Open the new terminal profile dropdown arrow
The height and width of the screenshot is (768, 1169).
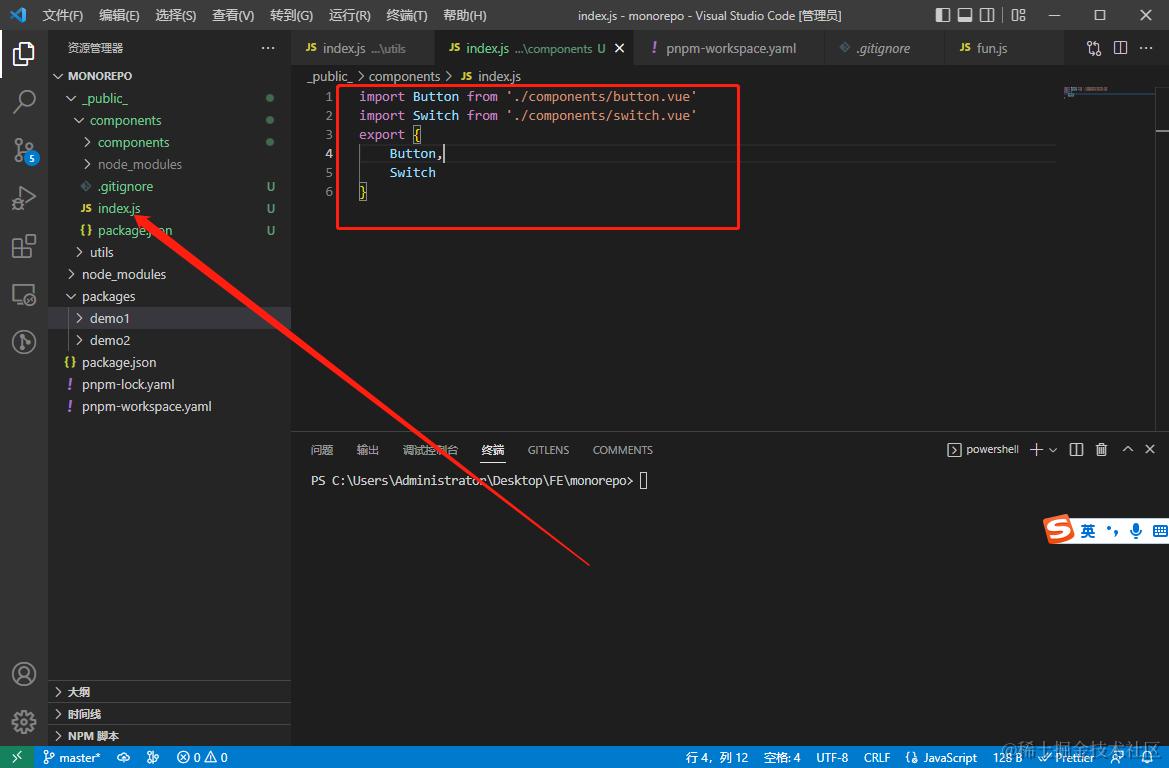1053,450
